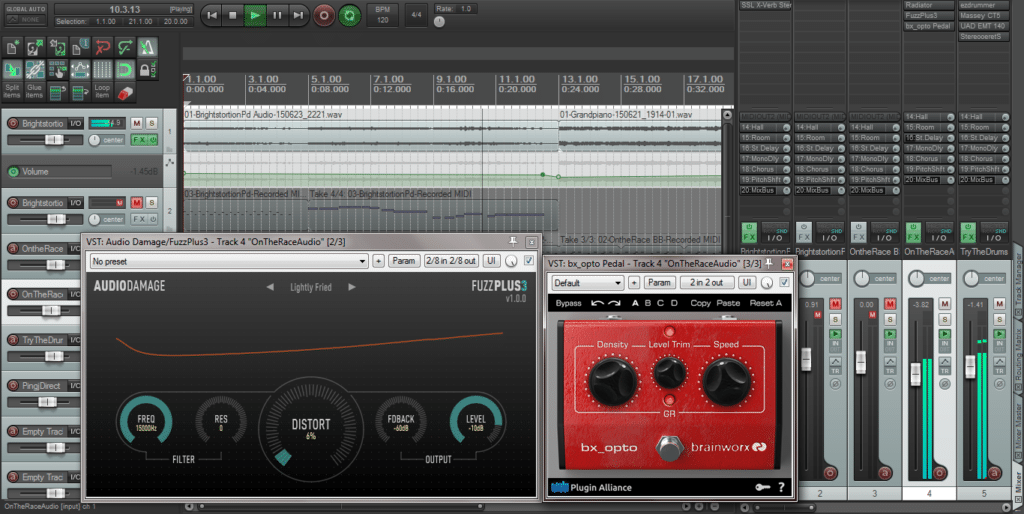The width and height of the screenshot is (1024, 514).
Task: Click the red Undo toolbar icon
Action: pyautogui.click(x=103, y=47)
